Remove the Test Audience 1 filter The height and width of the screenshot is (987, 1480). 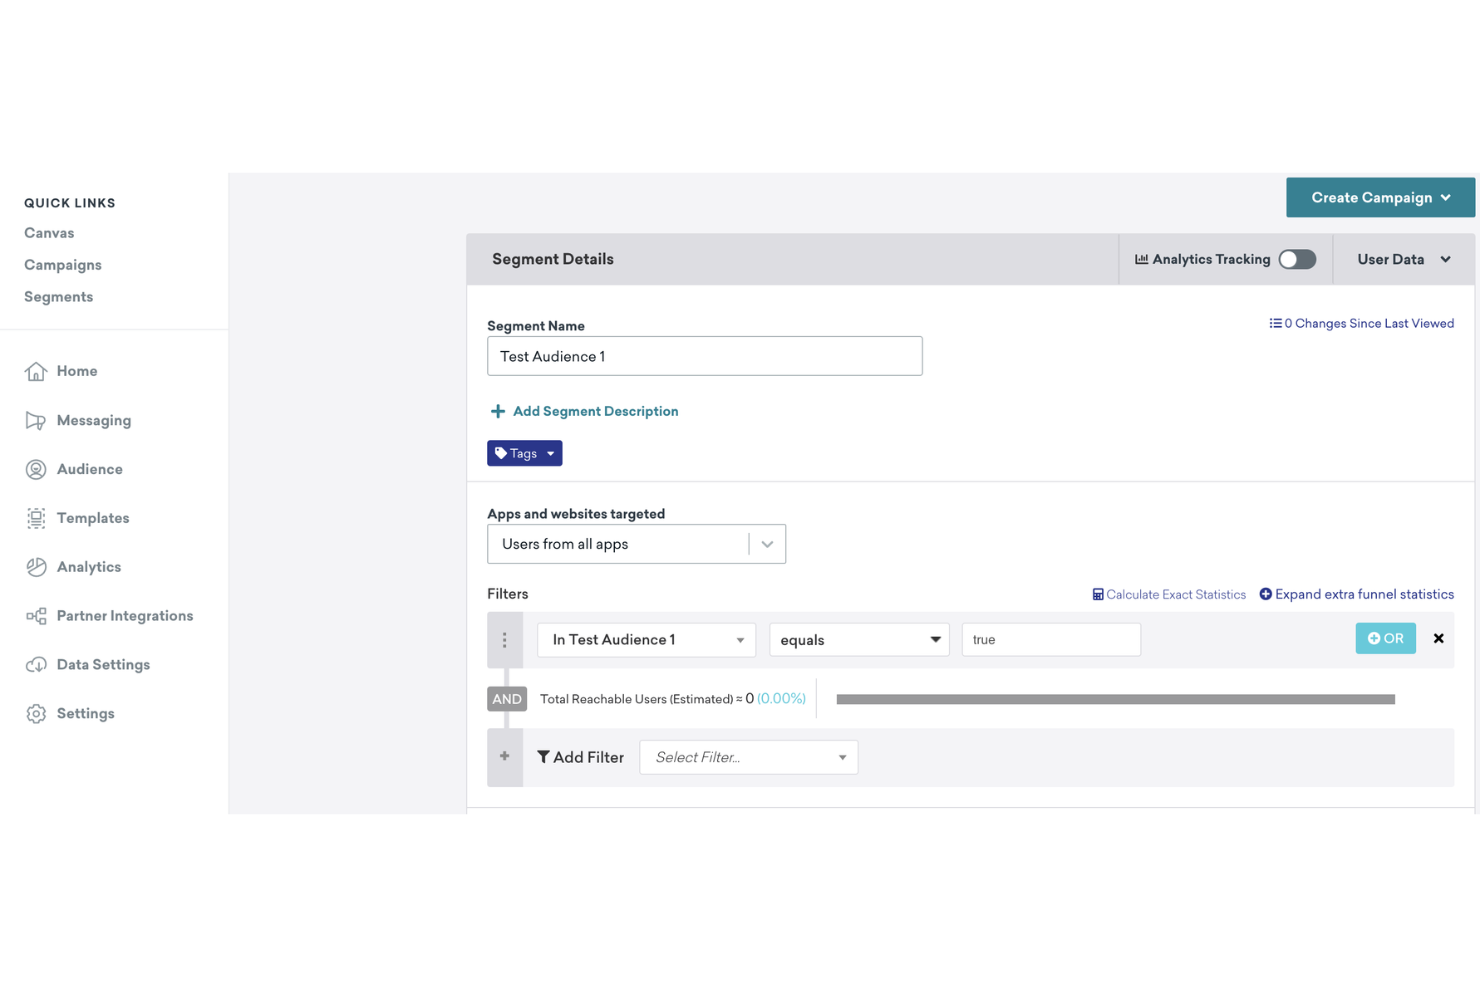tap(1438, 638)
